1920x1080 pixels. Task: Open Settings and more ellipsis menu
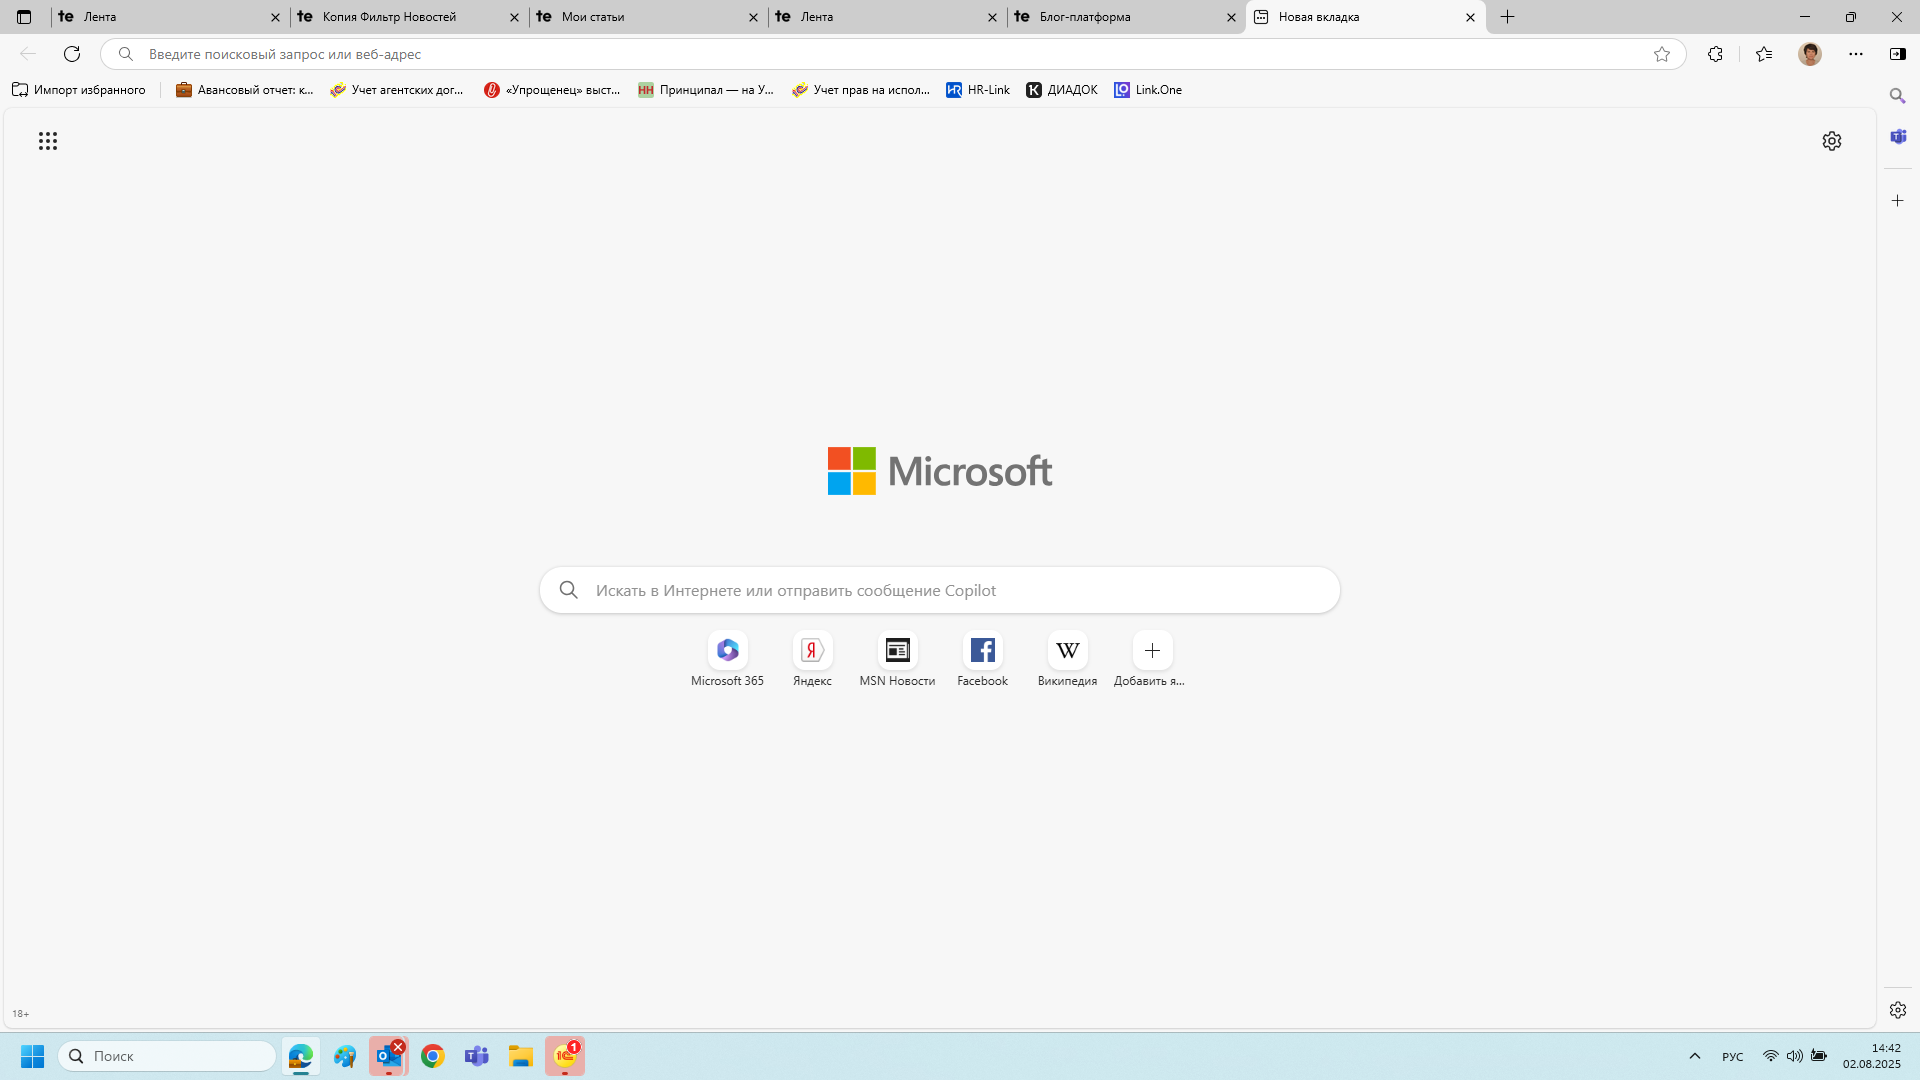click(1856, 54)
